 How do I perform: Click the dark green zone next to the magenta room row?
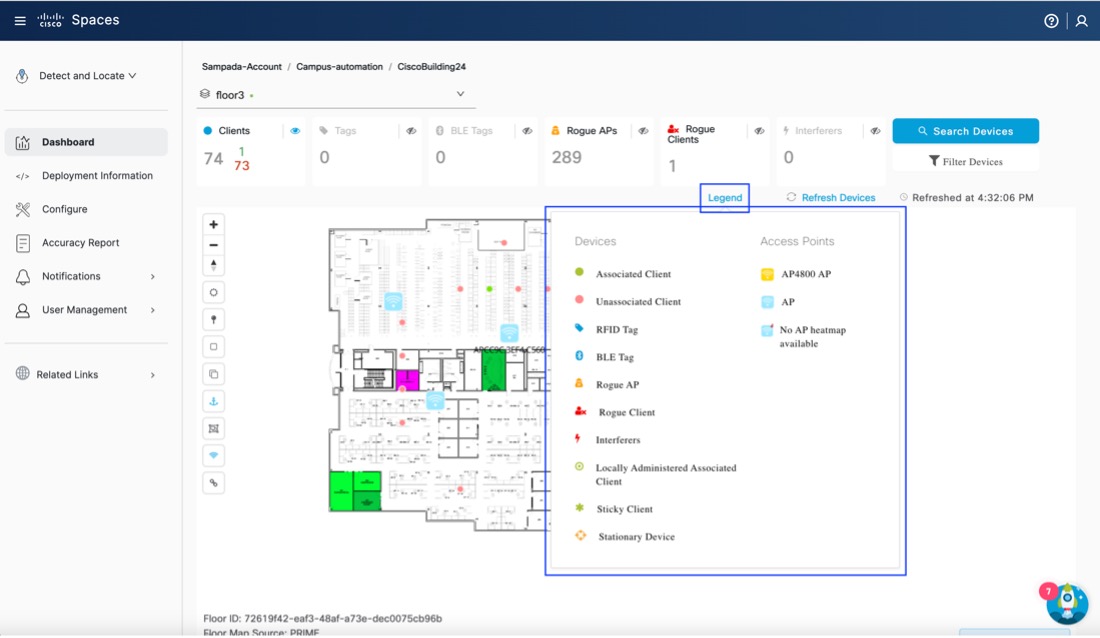493,371
